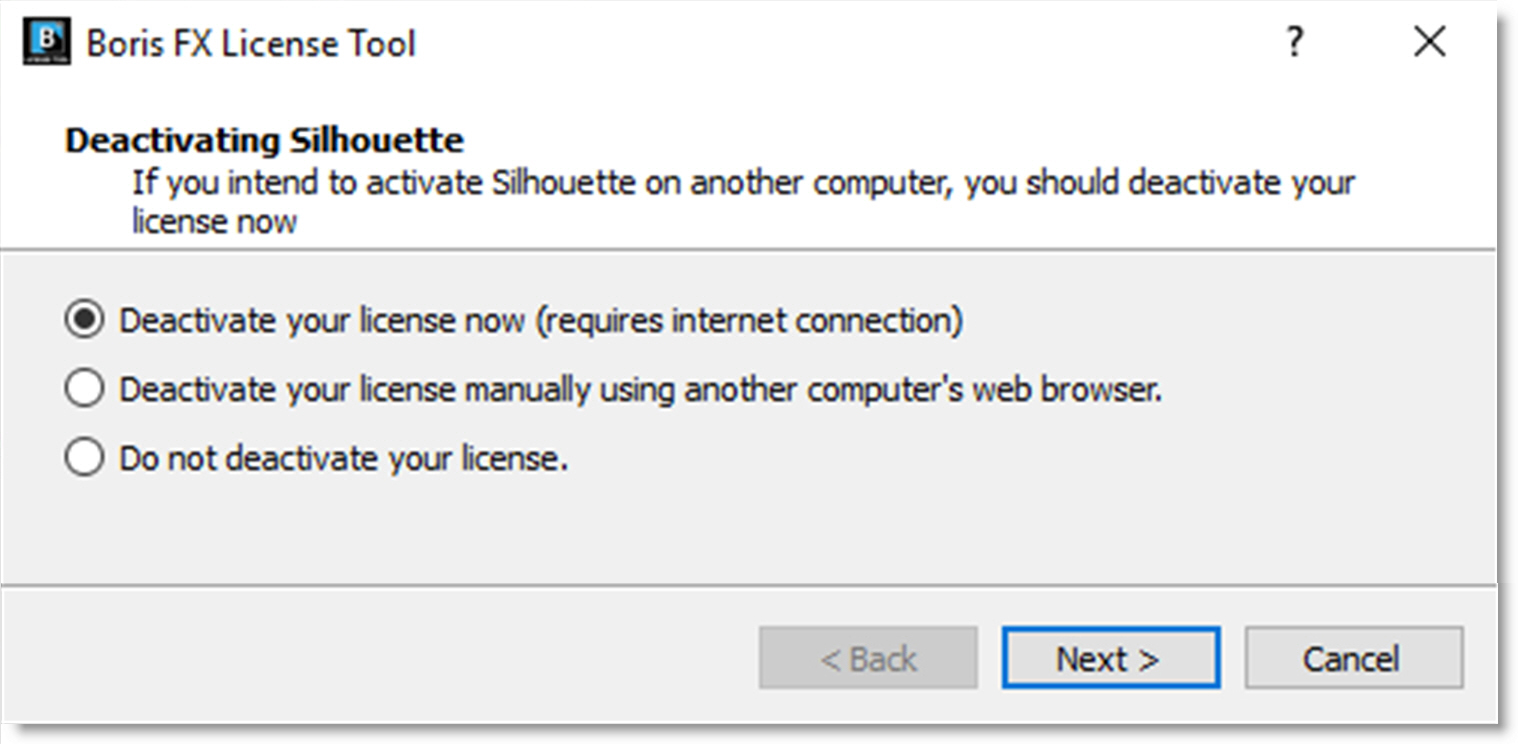Click the greyed-out < Back button
Viewport: 1518px width, 744px height.
pos(867,659)
